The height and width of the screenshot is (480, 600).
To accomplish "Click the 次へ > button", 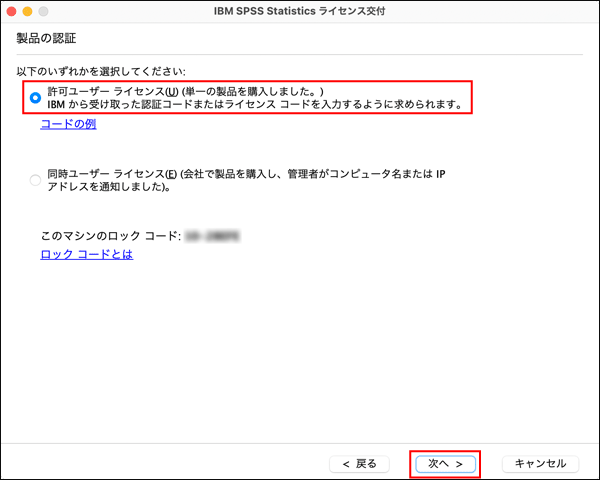I will (445, 464).
